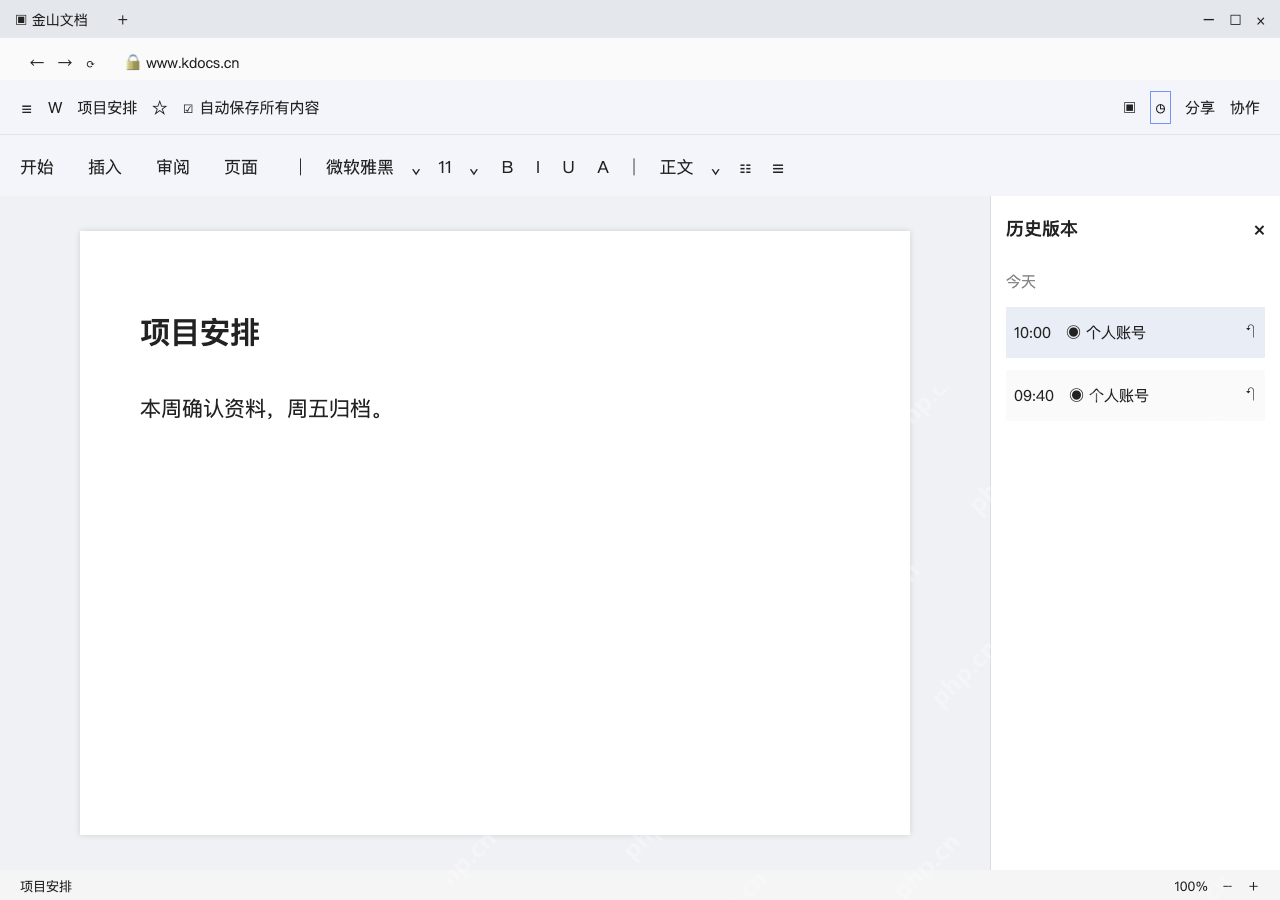
Task: Open a new browser tab with plus
Action: [x=122, y=20]
